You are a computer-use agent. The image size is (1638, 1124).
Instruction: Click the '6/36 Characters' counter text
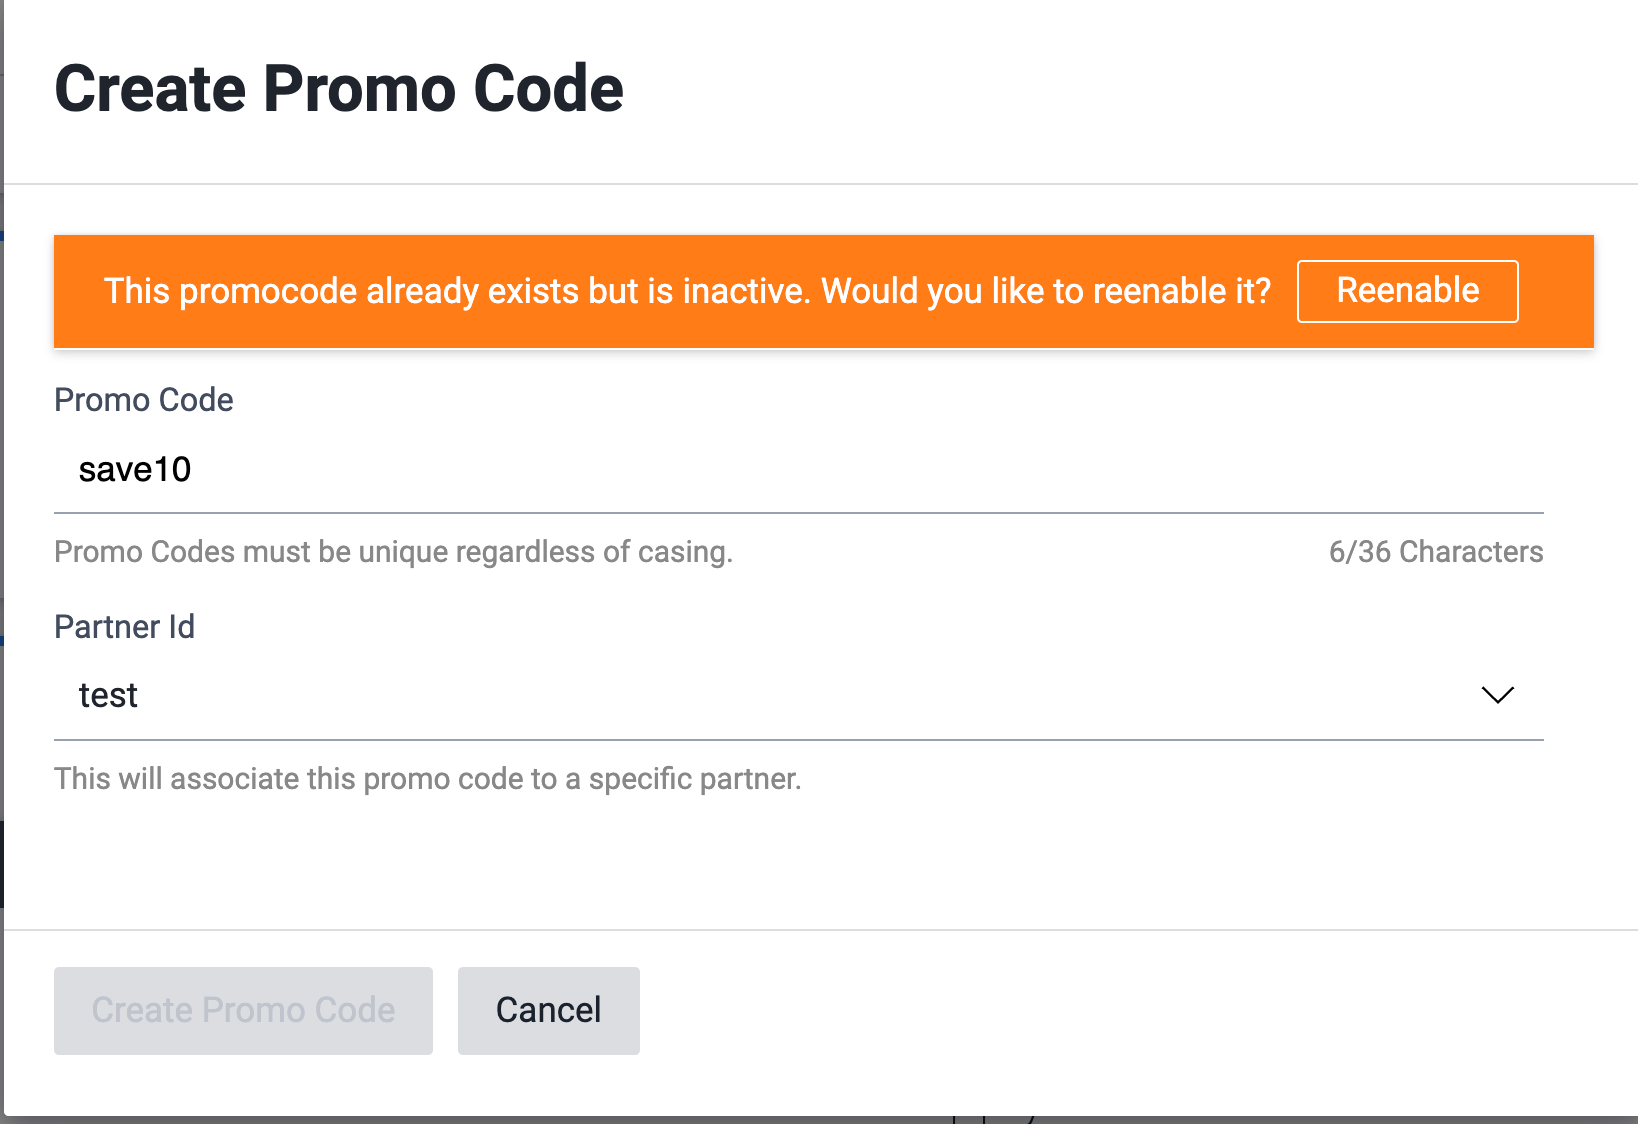tap(1435, 551)
